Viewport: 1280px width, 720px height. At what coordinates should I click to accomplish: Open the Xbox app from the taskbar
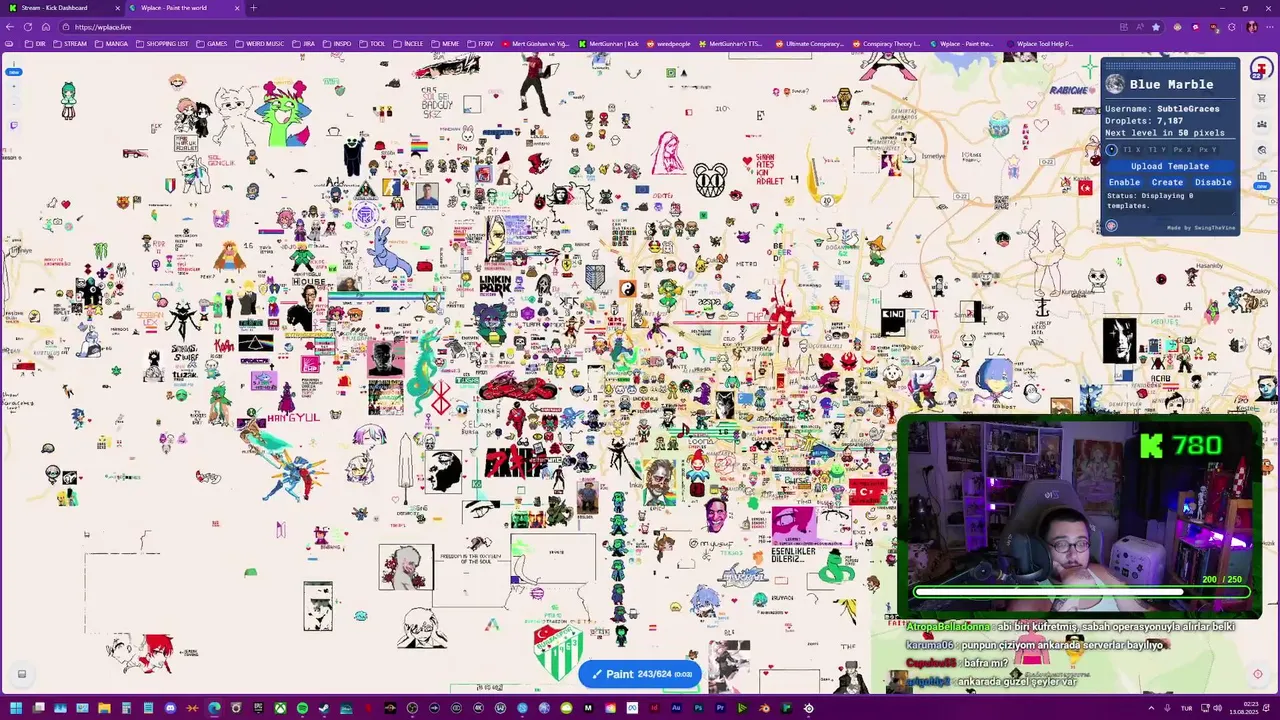tap(280, 709)
